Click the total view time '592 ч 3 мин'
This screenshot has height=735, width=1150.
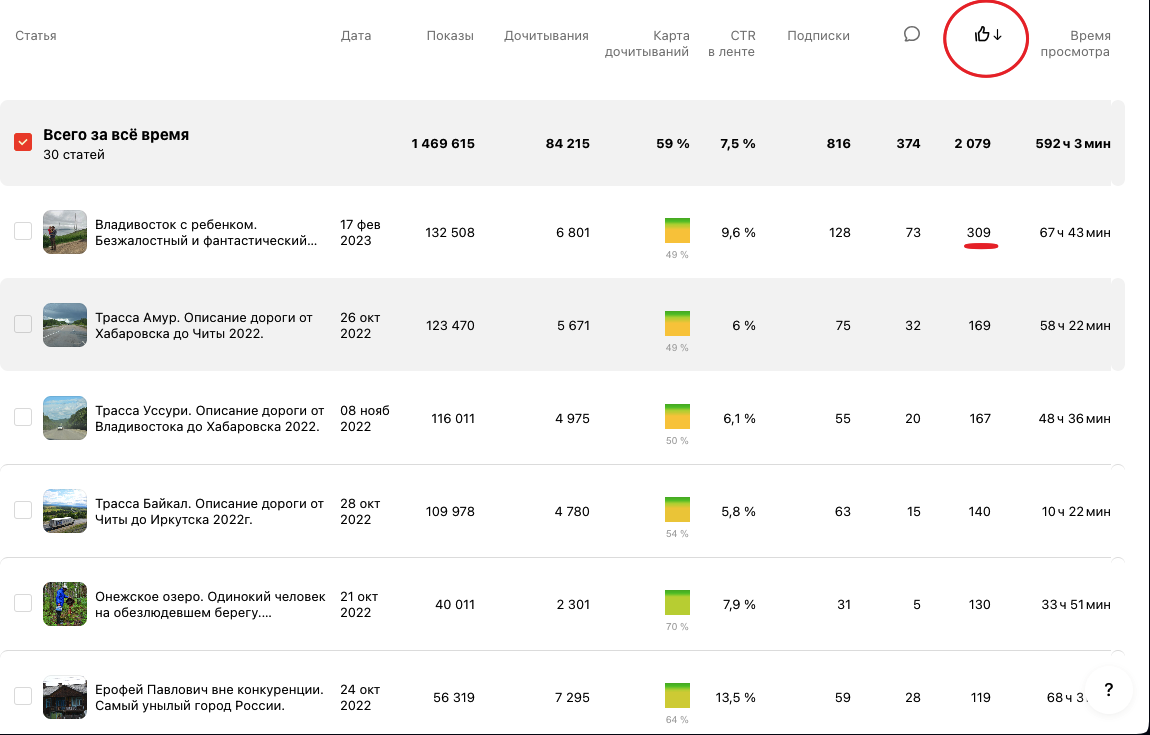pyautogui.click(x=1073, y=144)
